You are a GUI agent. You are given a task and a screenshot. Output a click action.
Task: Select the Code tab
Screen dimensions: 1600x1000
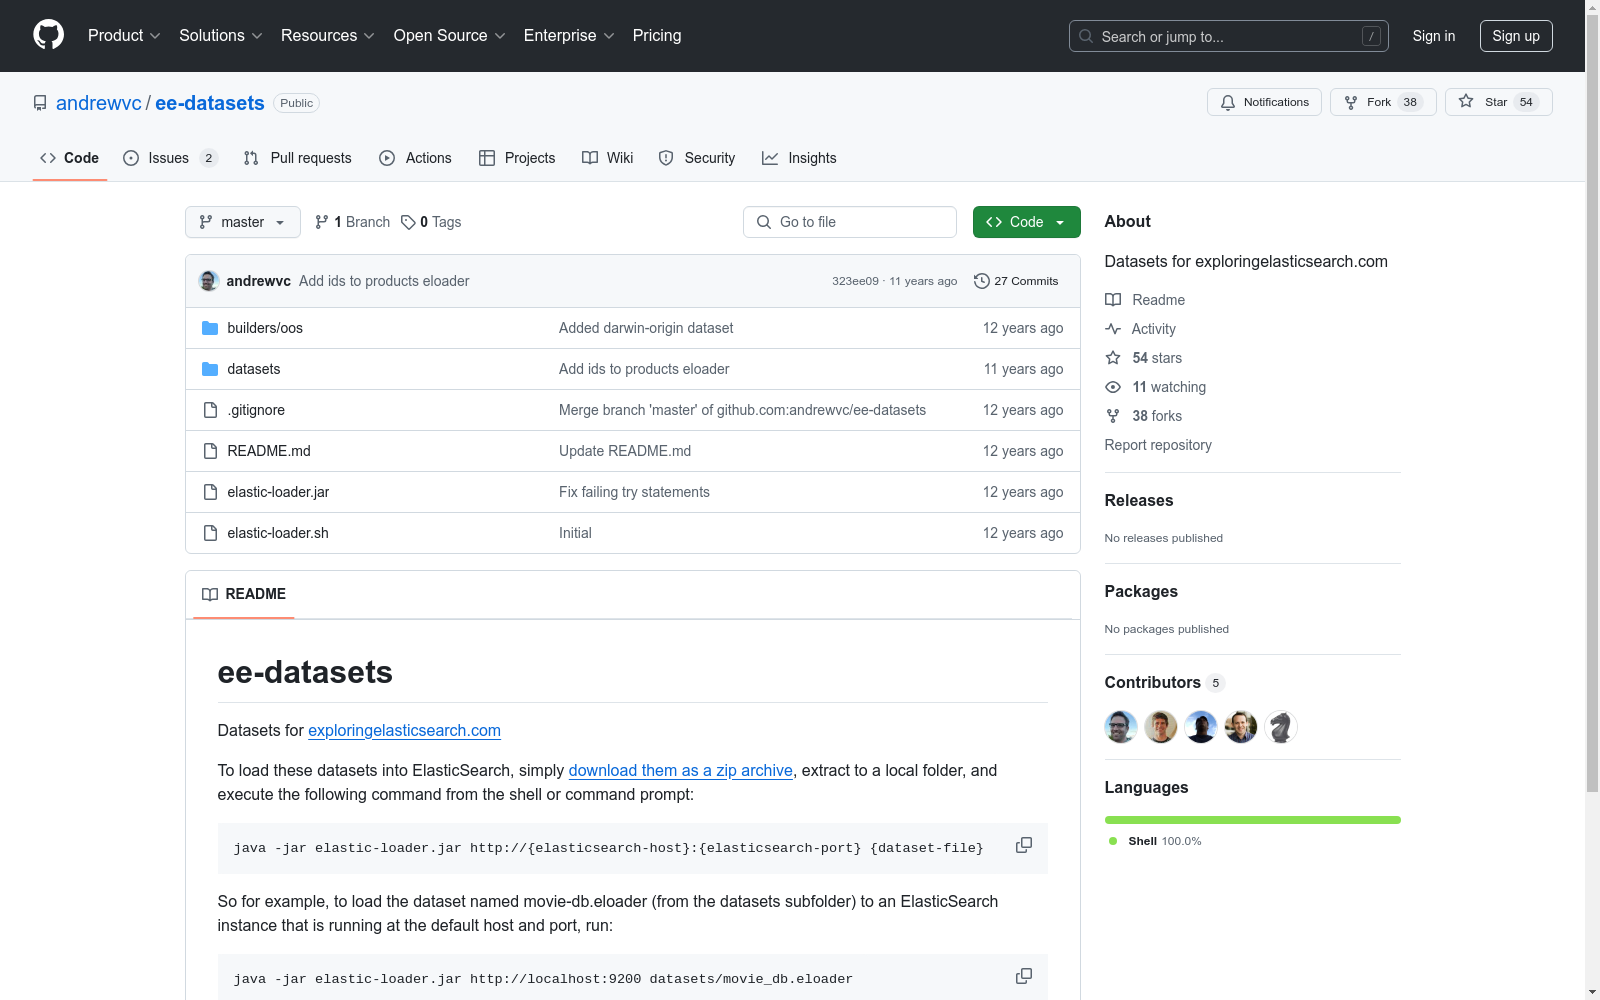coord(70,158)
